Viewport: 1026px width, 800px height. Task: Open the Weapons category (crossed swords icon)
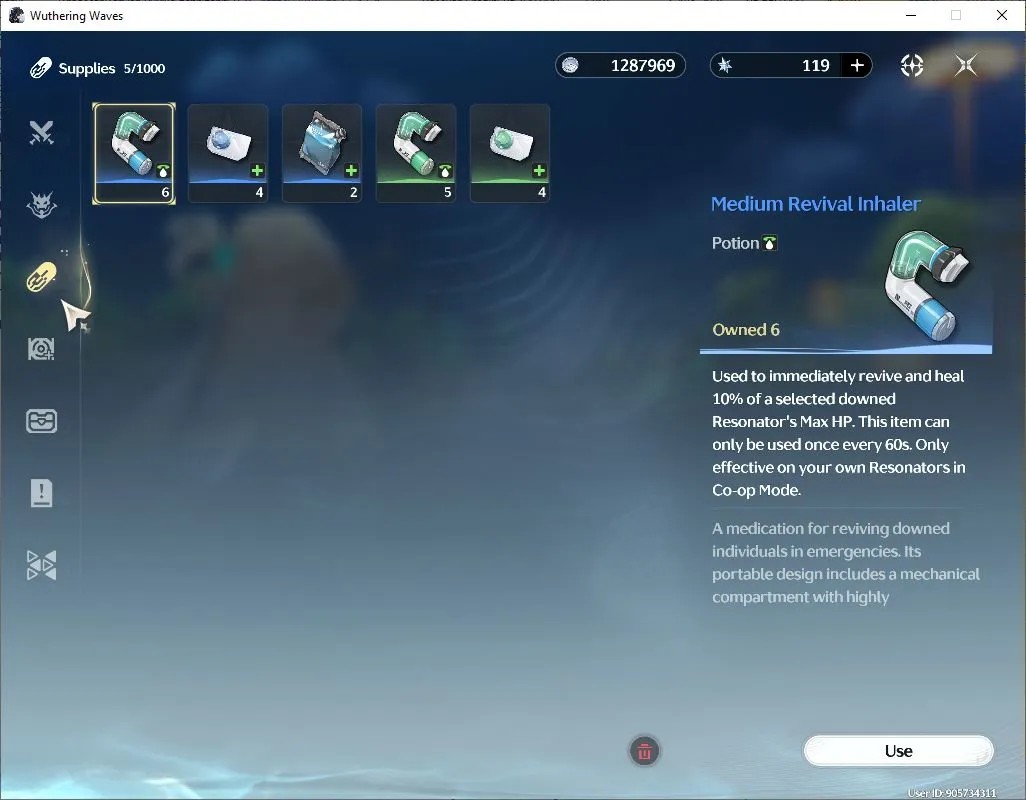(x=41, y=133)
